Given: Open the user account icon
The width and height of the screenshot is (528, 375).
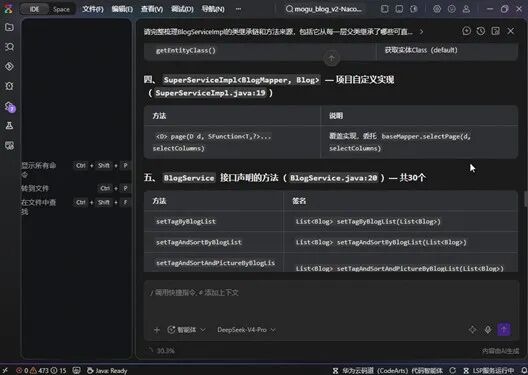Looking at the screenshot, I should click(466, 9).
